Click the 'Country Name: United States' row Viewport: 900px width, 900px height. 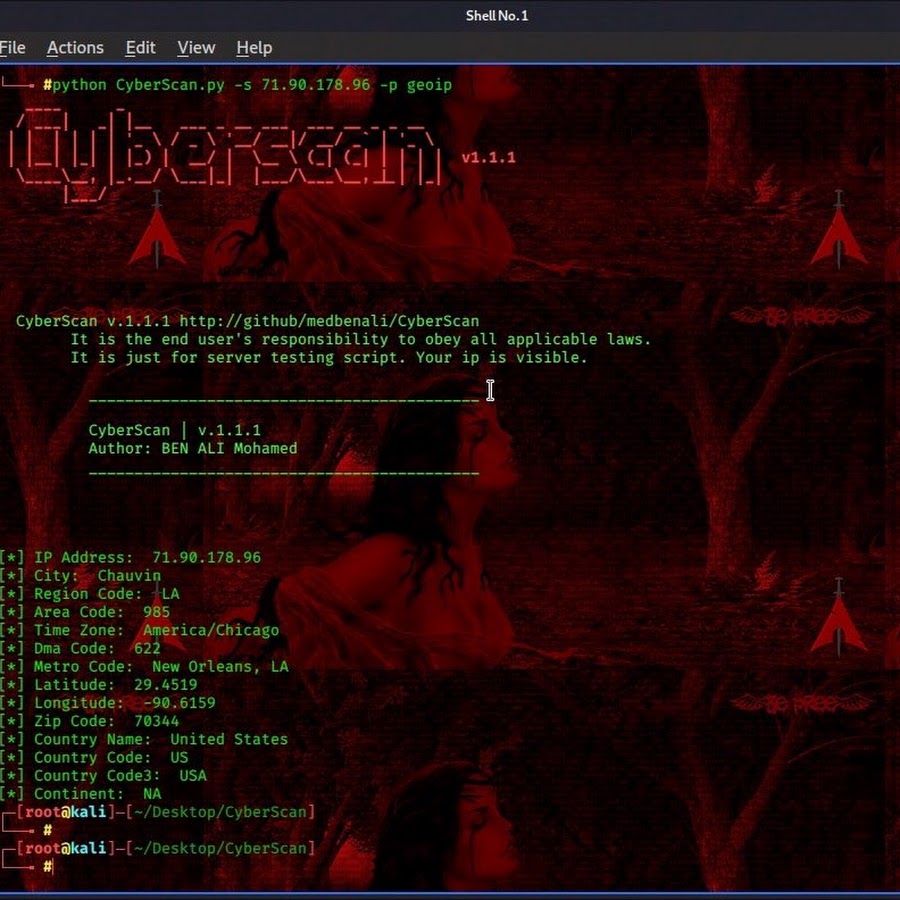144,739
